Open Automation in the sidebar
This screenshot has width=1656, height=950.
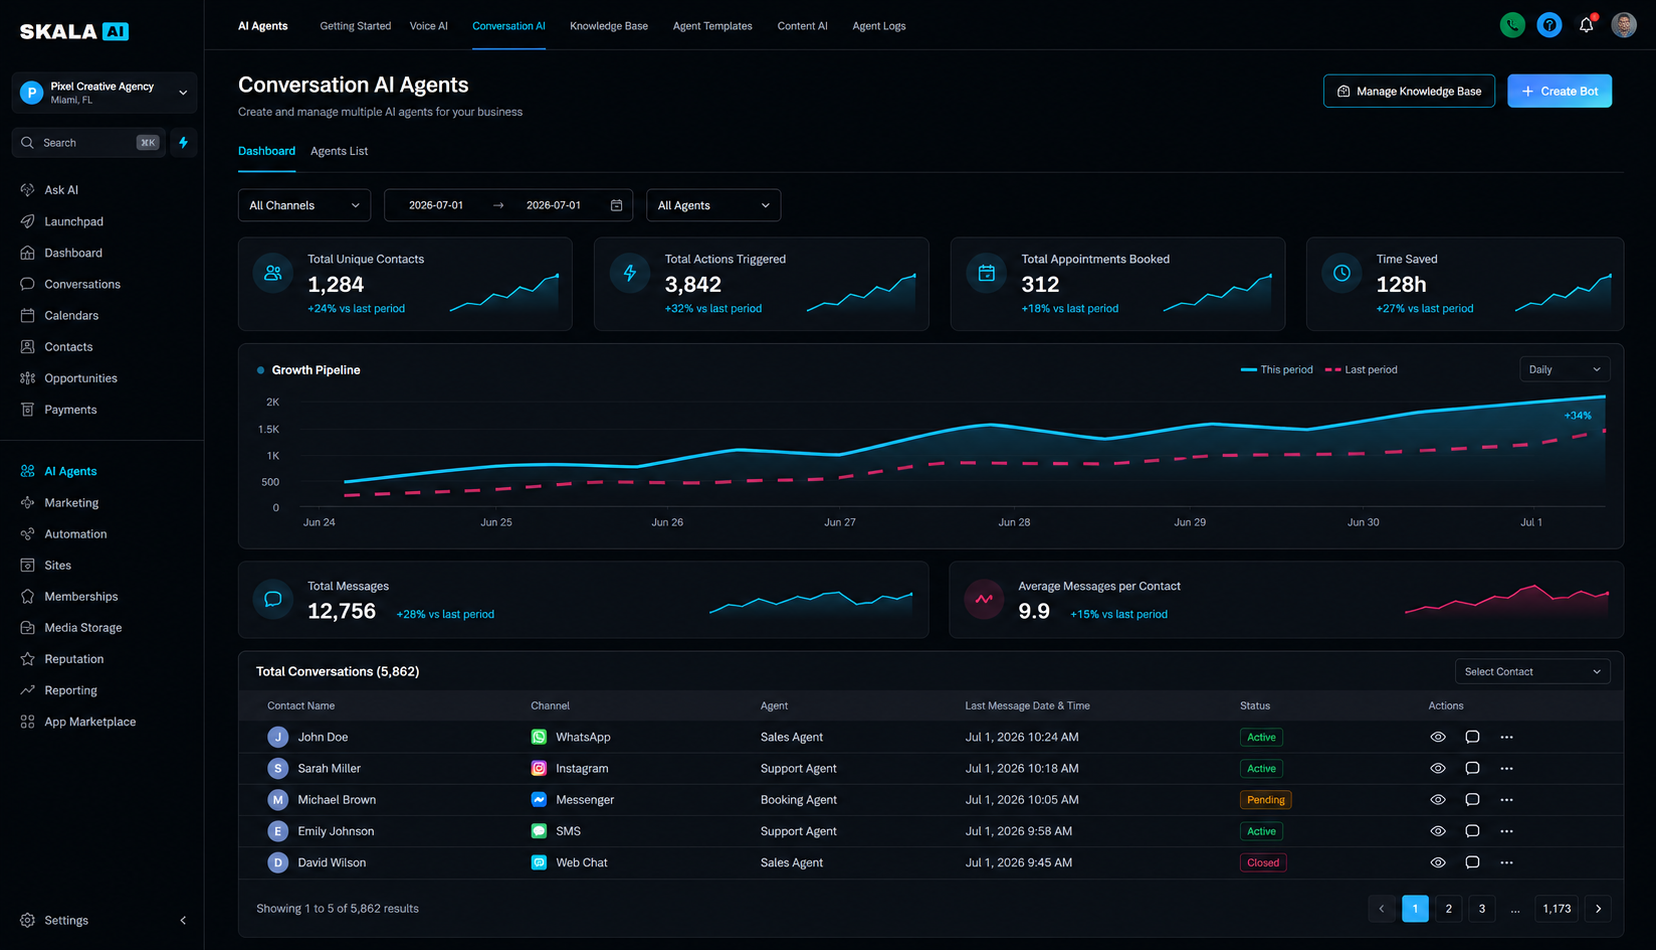click(75, 534)
